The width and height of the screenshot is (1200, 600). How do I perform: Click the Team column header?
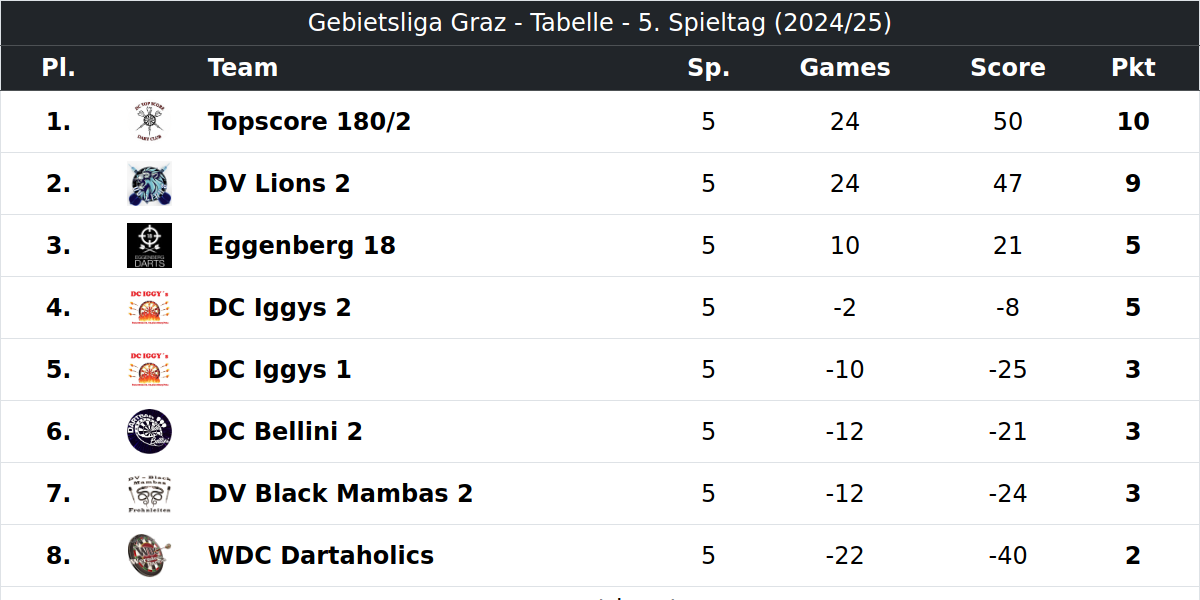[x=243, y=68]
